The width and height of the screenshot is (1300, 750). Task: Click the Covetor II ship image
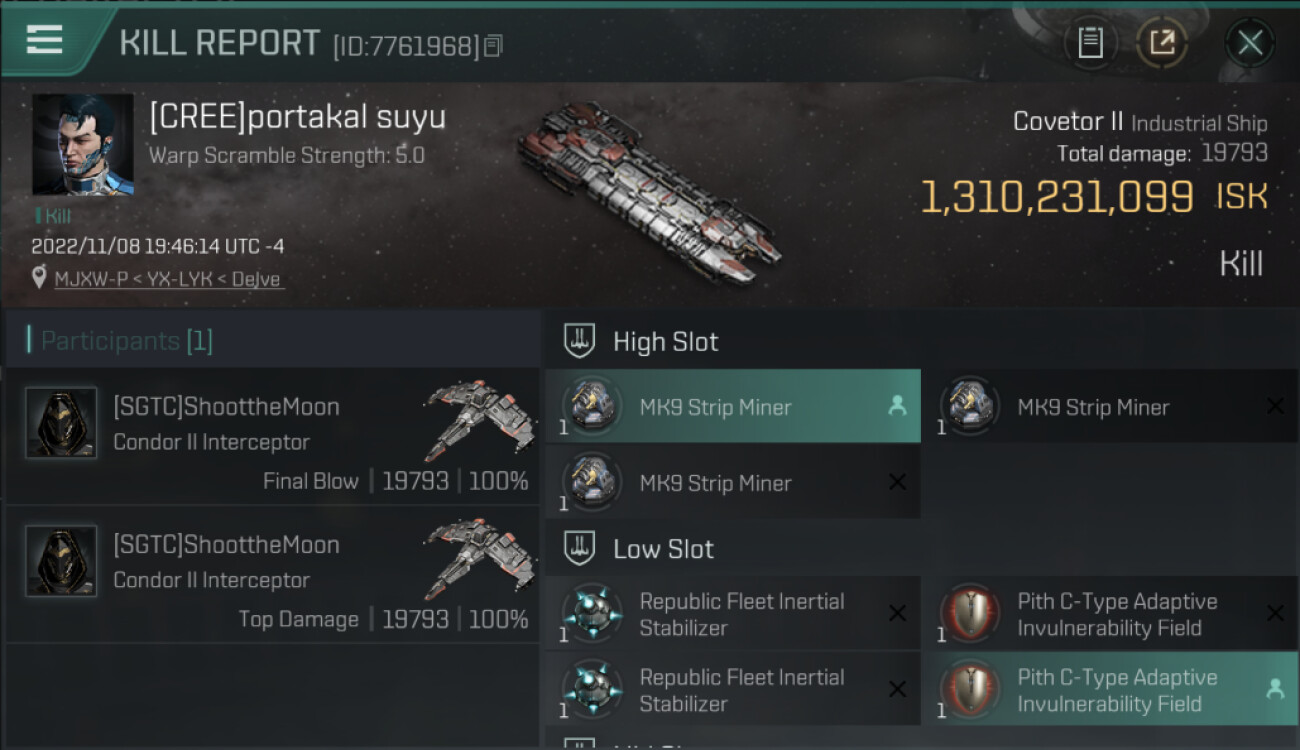[648, 192]
